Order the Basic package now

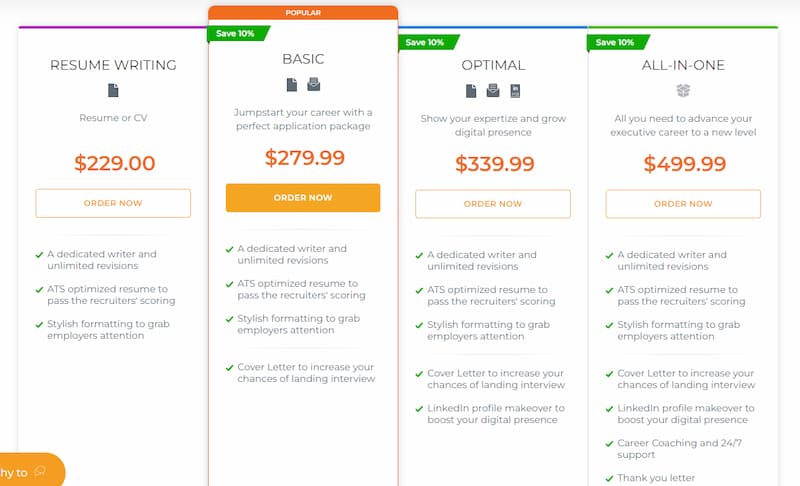click(303, 197)
